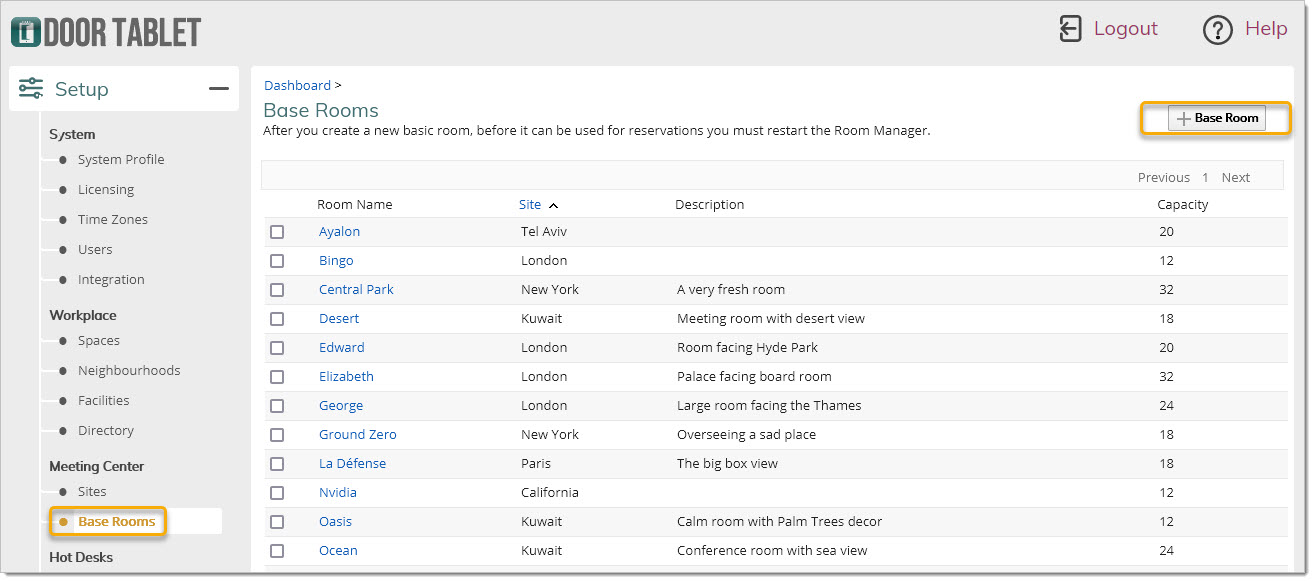Check the box beside La Défense
Image resolution: width=1313 pixels, height=581 pixels.
click(x=277, y=464)
